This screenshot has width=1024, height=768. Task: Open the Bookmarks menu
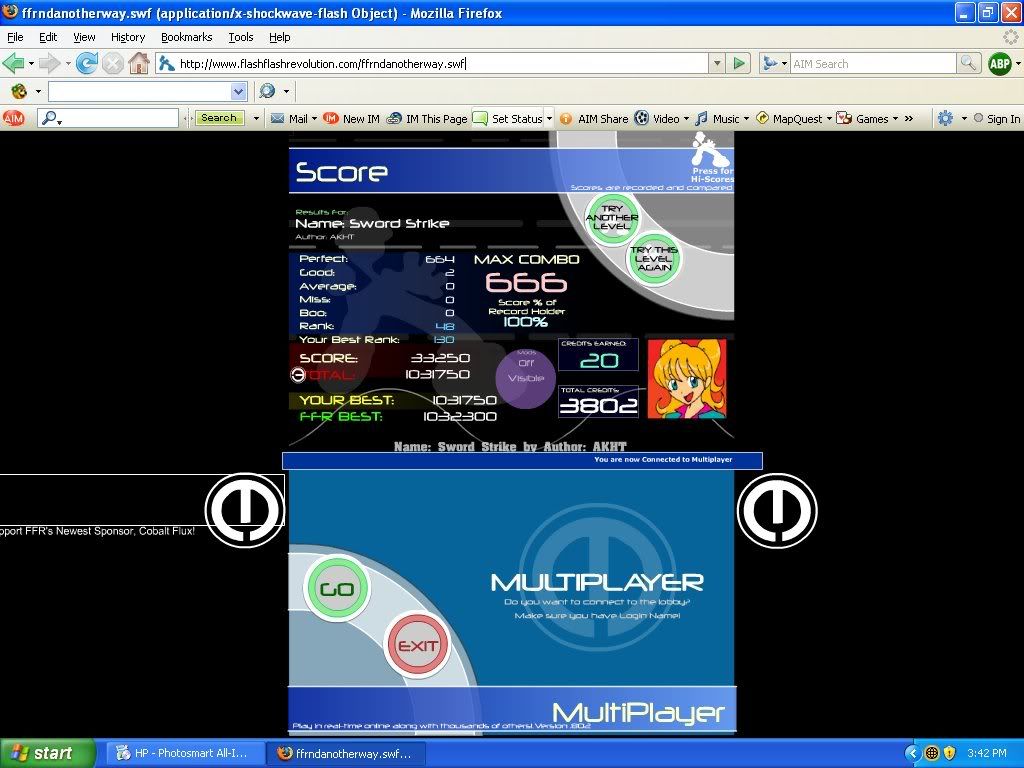[x=186, y=37]
